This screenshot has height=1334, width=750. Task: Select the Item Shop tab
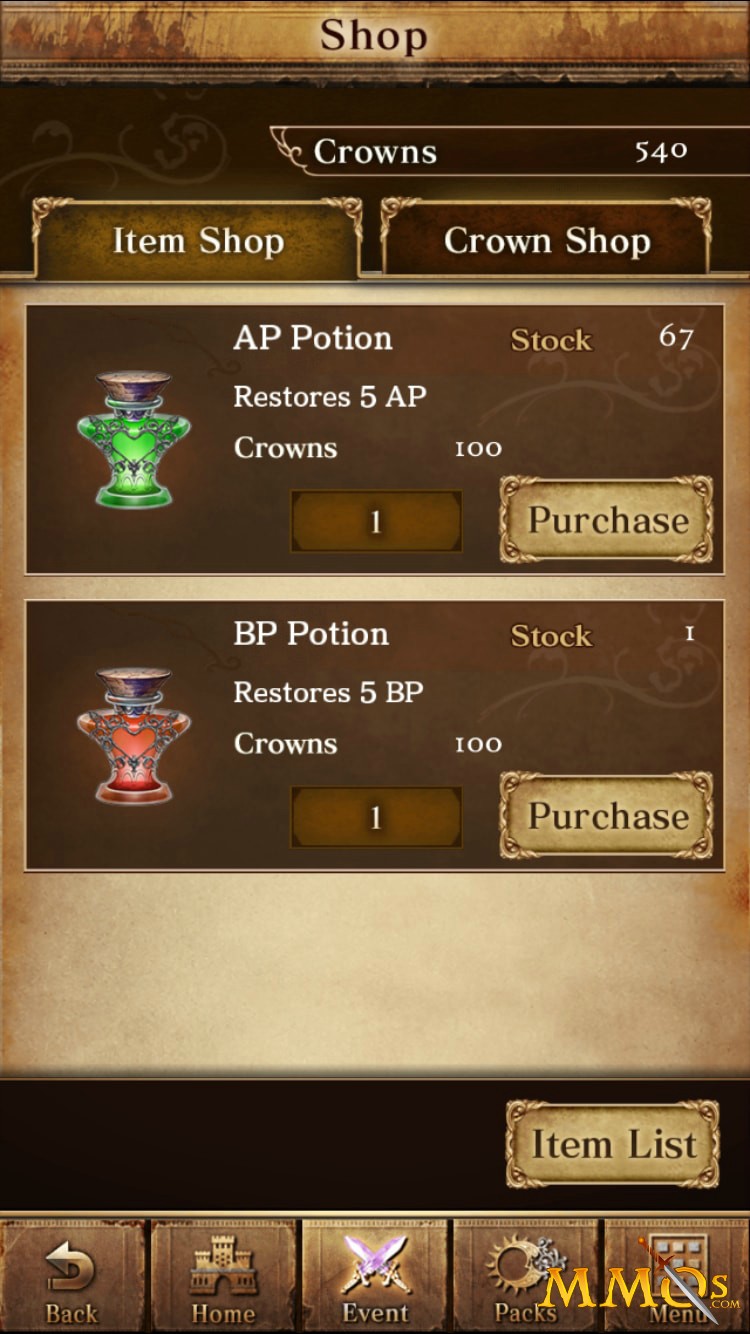pyautogui.click(x=197, y=240)
